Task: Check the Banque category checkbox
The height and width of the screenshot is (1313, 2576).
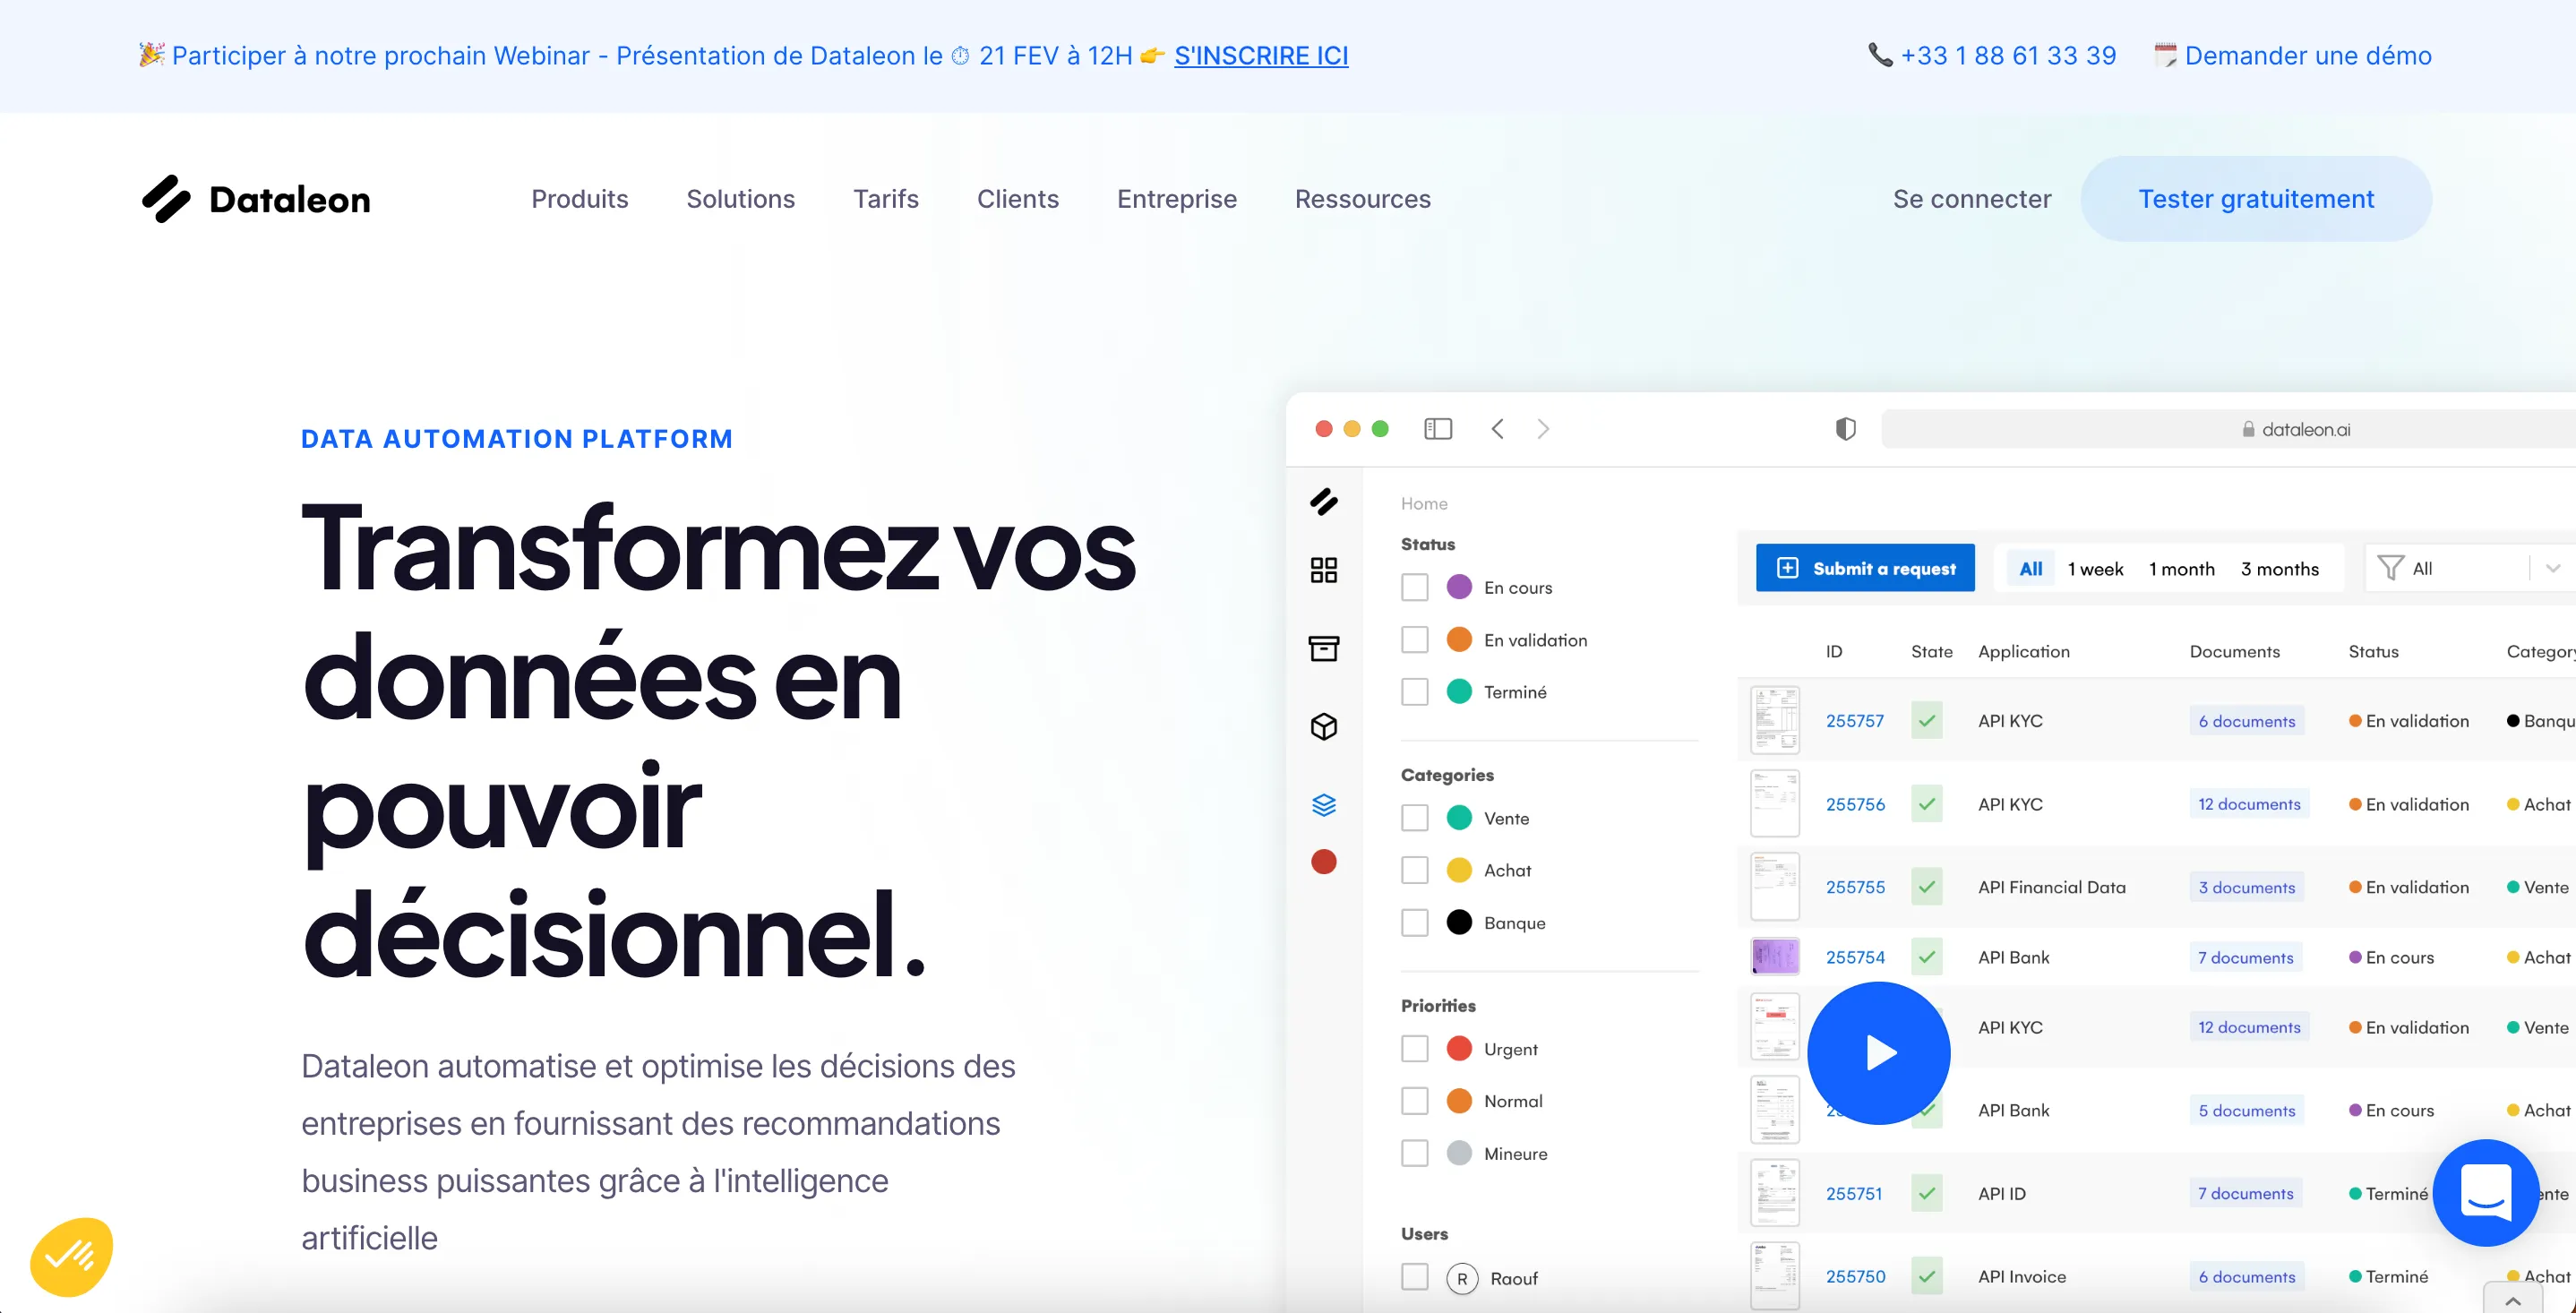Action: tap(1415, 922)
